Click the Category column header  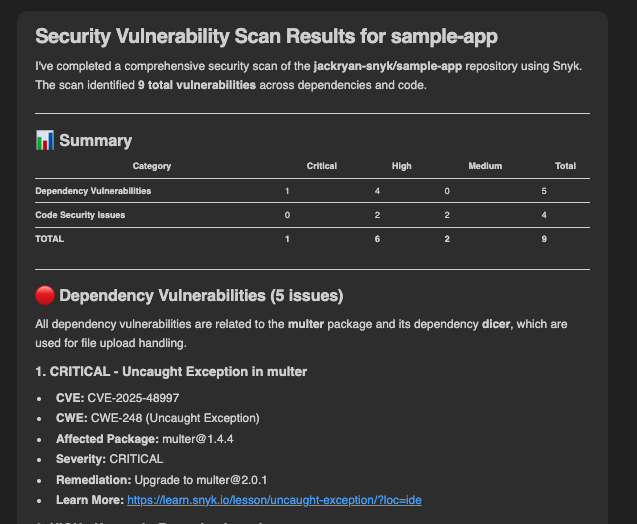point(152,166)
